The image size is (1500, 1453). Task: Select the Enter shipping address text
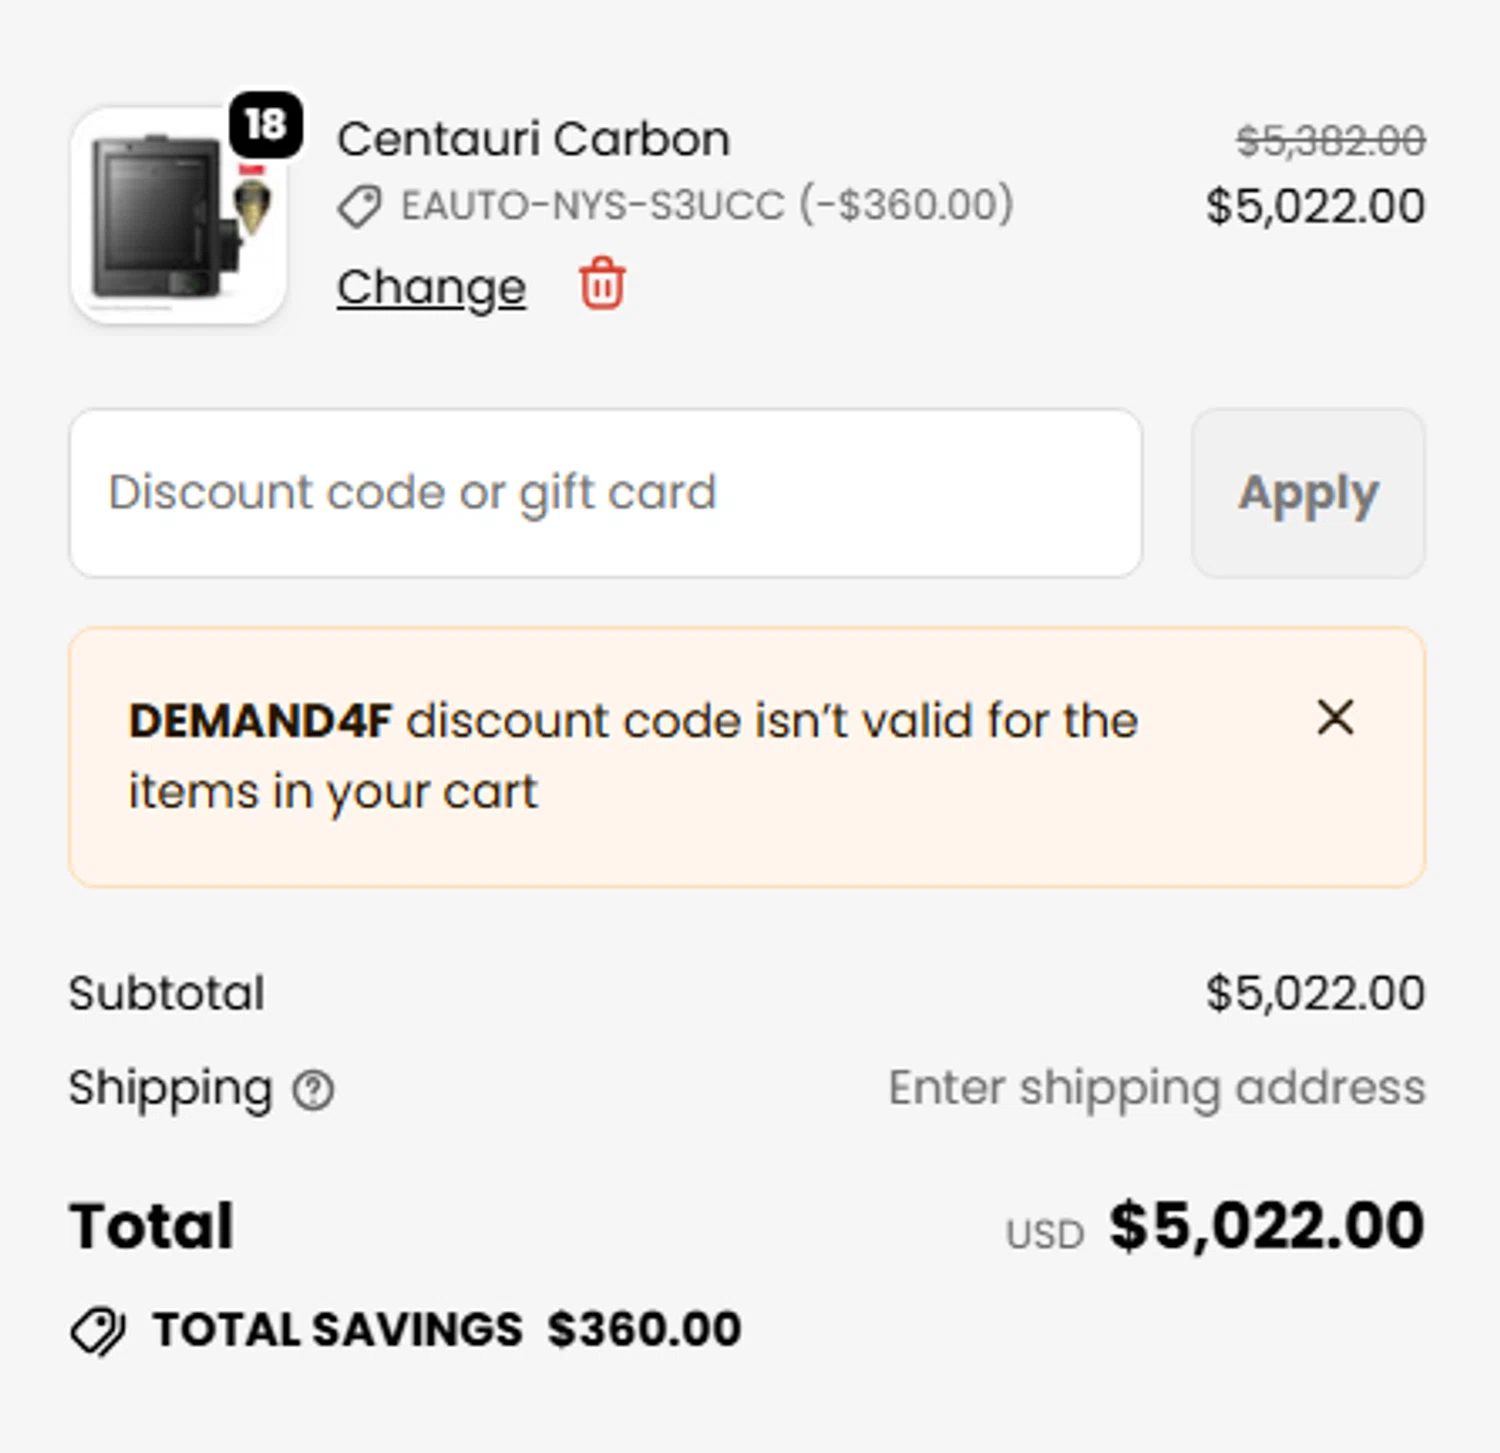tap(1156, 1088)
